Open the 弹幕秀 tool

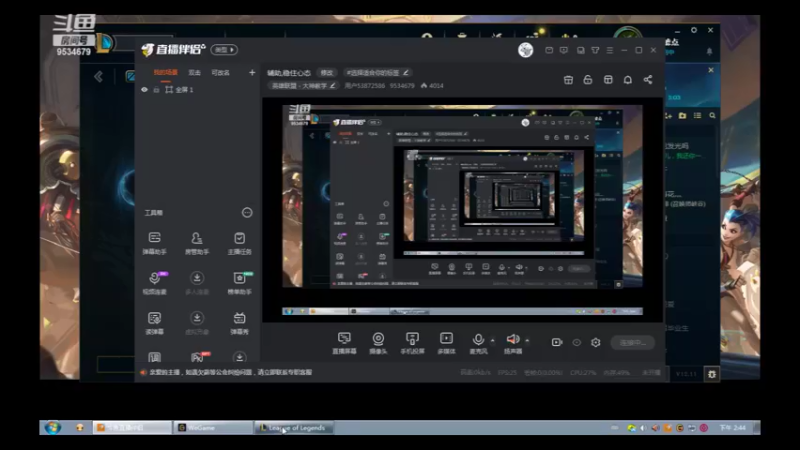point(239,323)
